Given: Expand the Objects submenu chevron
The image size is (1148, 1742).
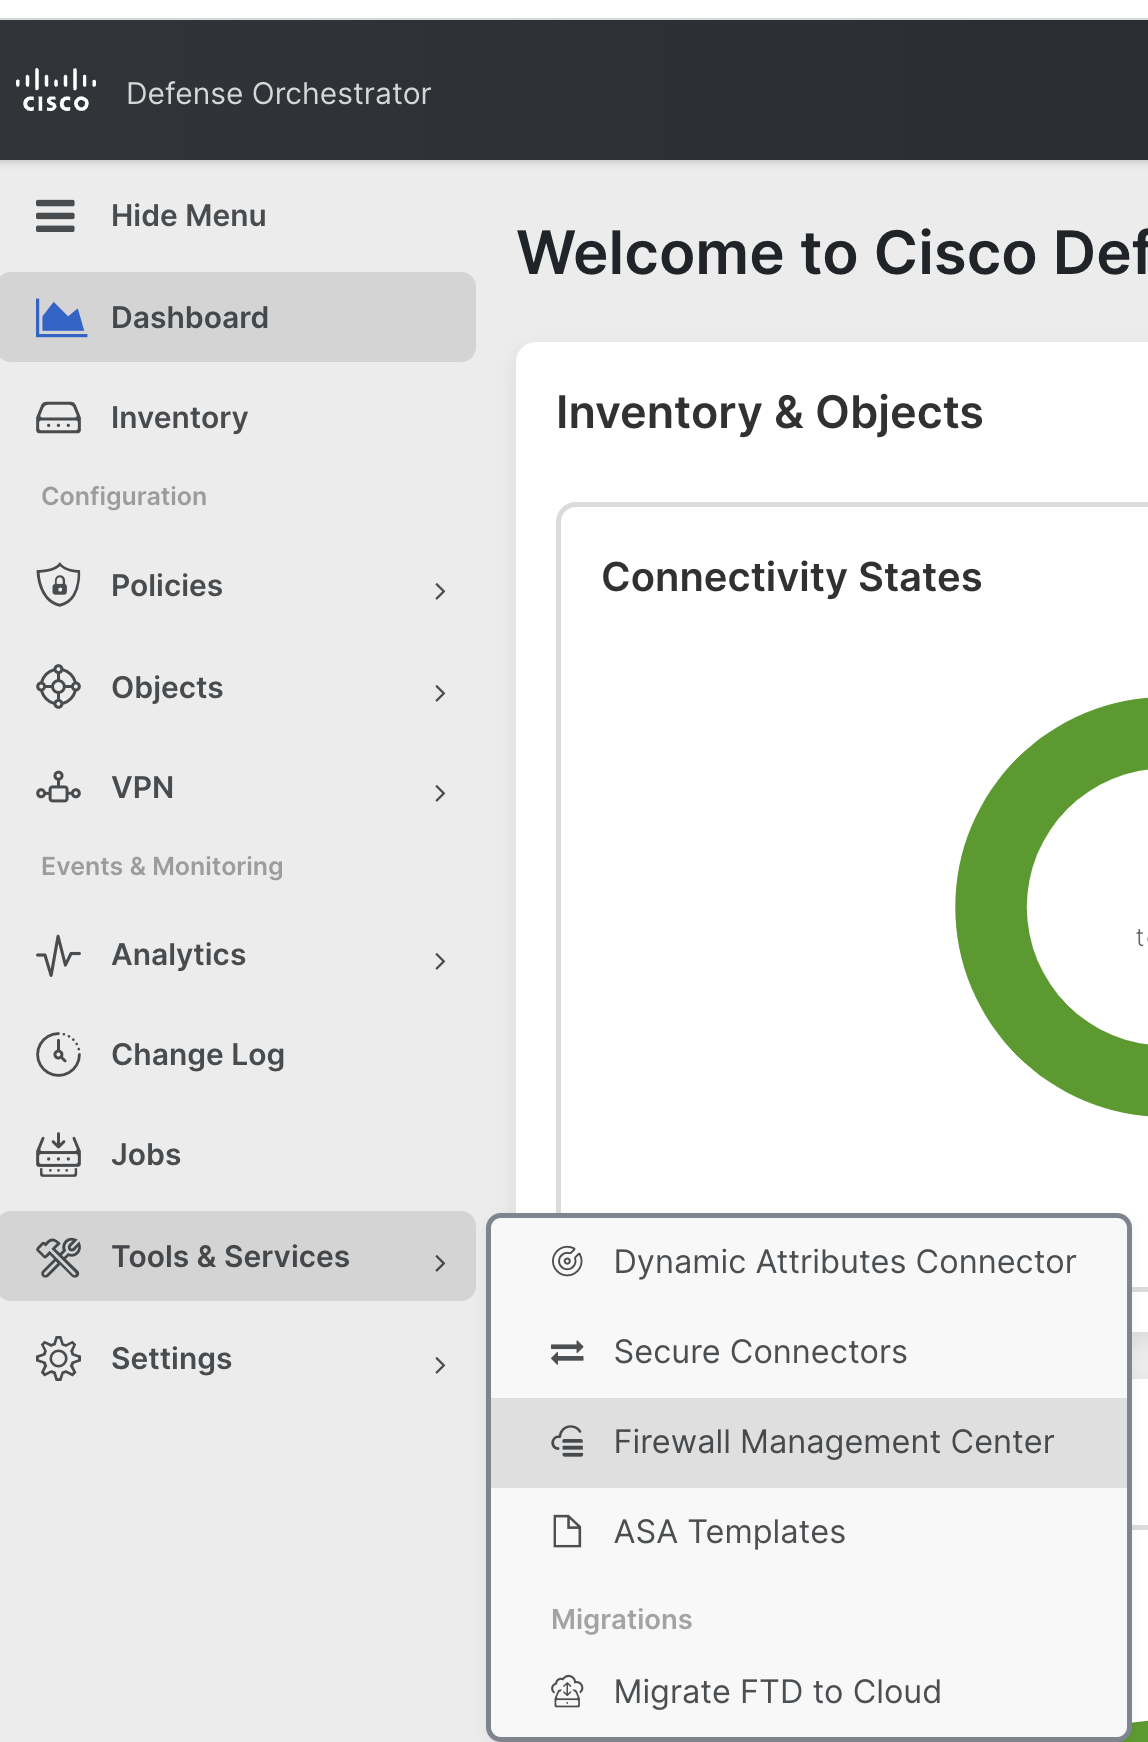Looking at the screenshot, I should [x=440, y=693].
